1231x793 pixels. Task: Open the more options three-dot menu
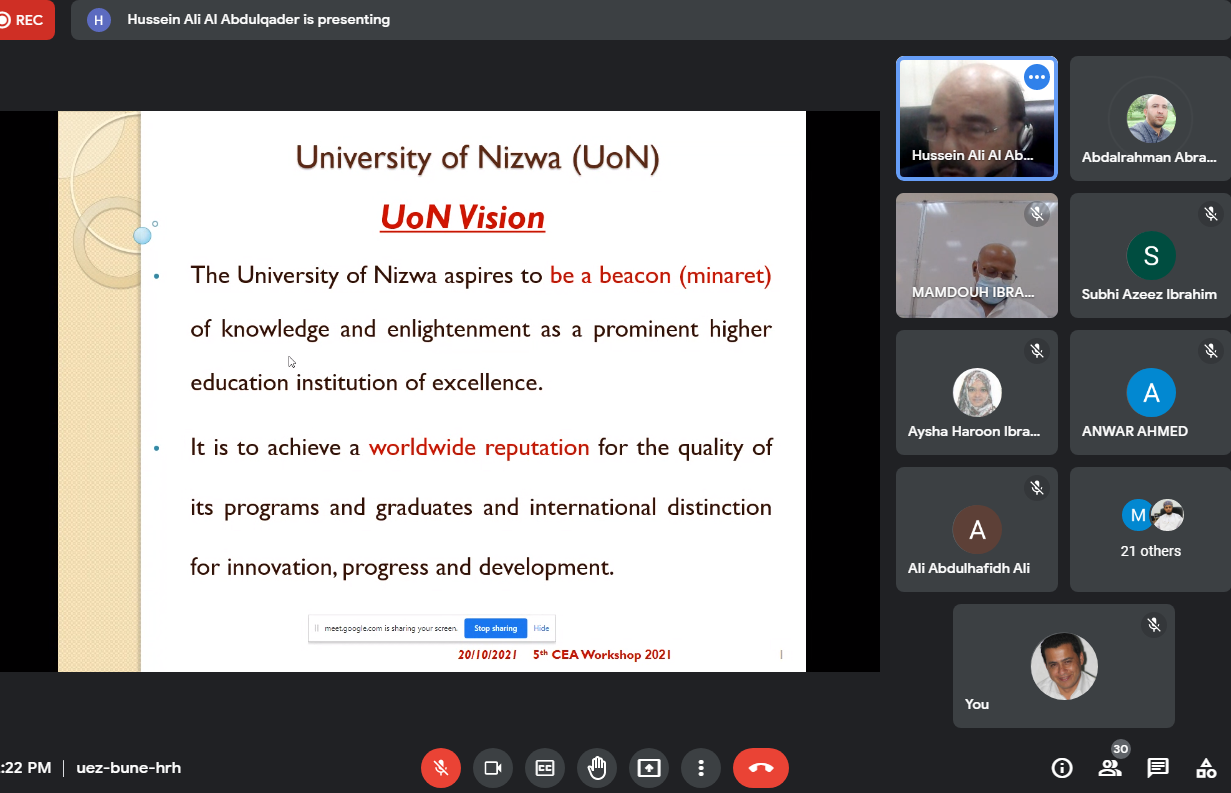(x=701, y=768)
